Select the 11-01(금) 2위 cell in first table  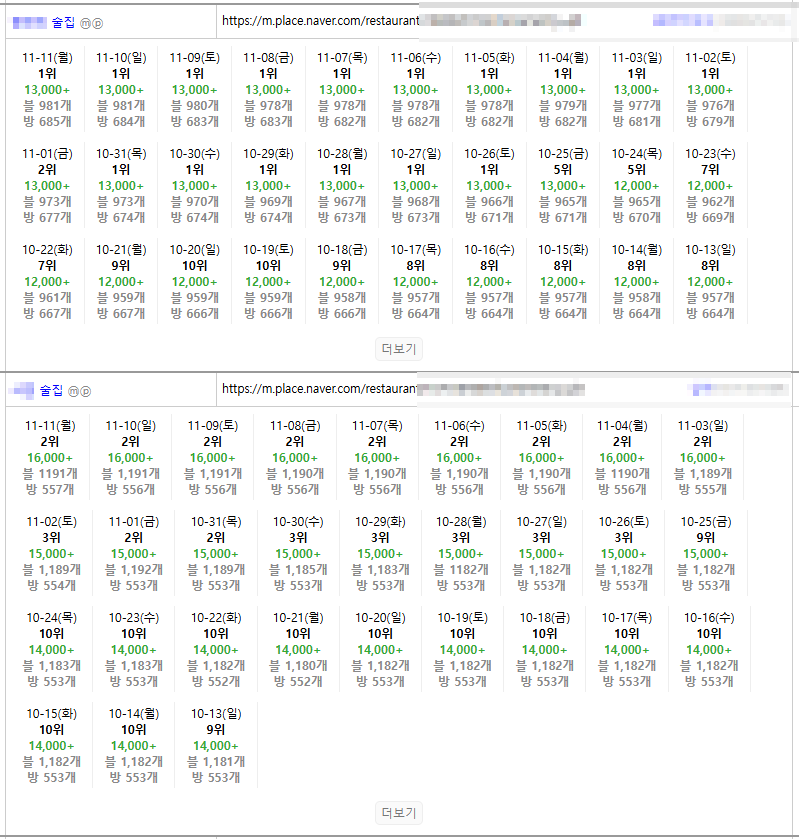coord(47,186)
